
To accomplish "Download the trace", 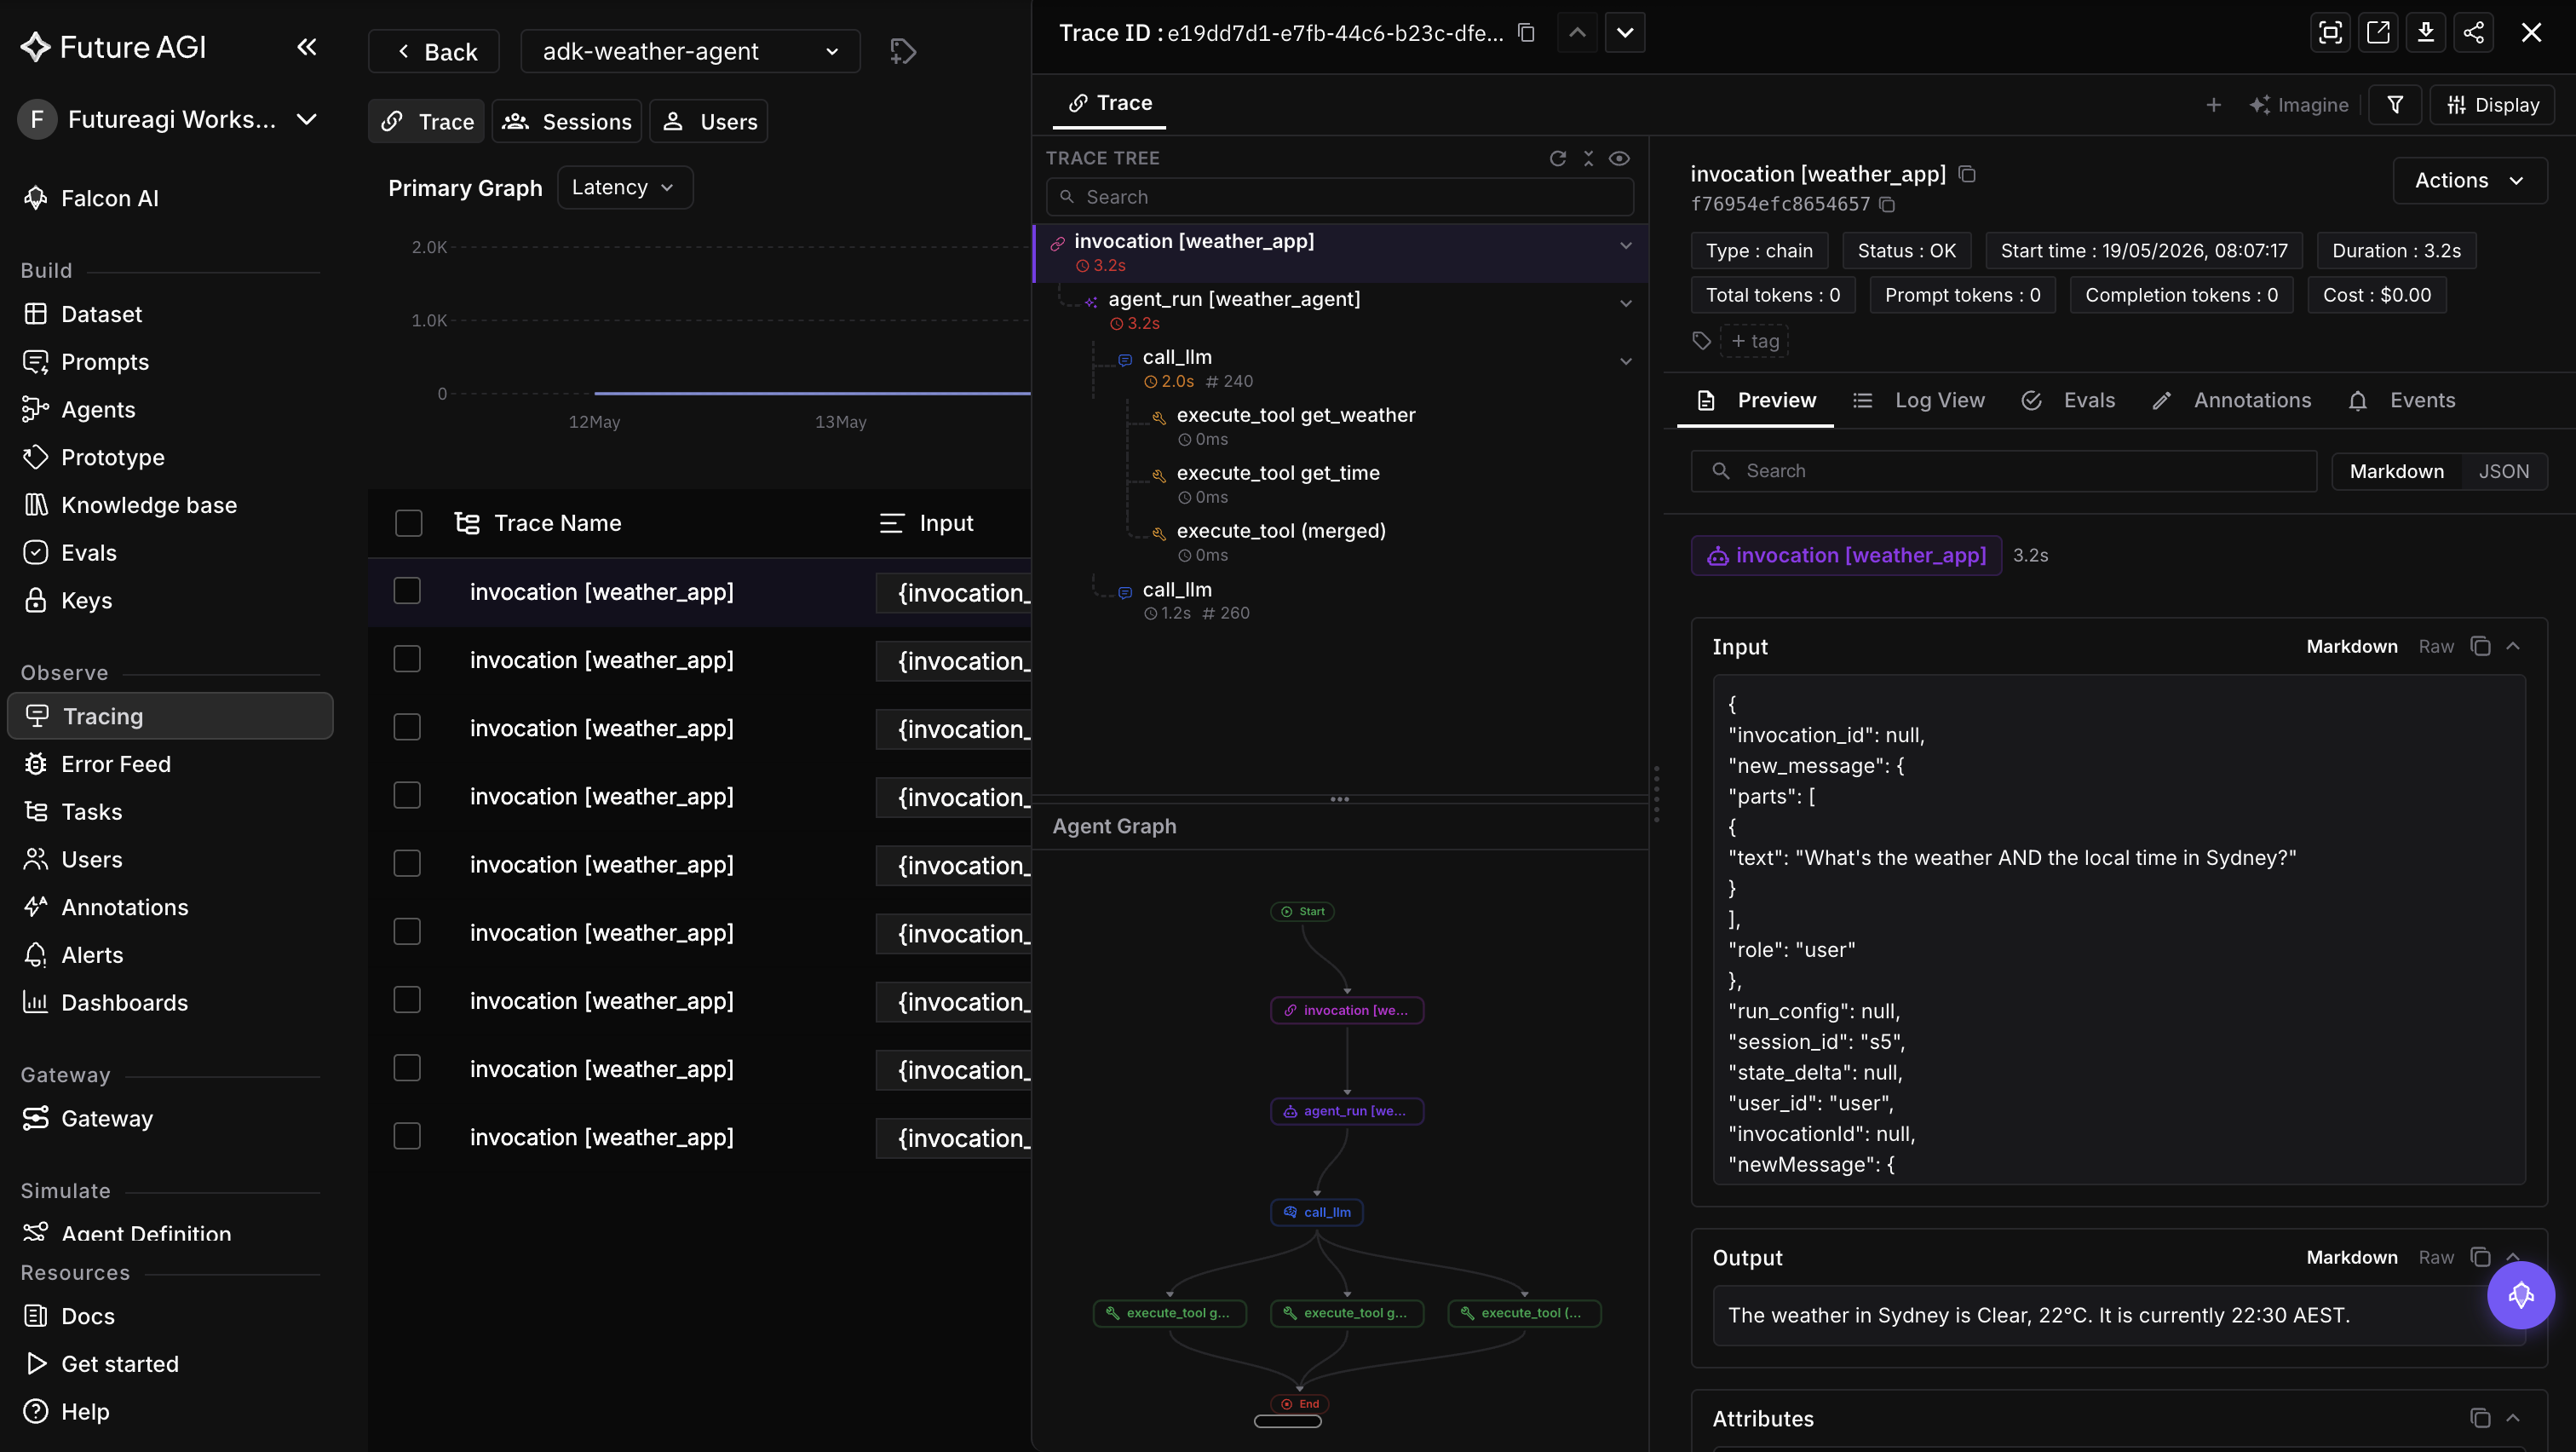I will tap(2426, 33).
